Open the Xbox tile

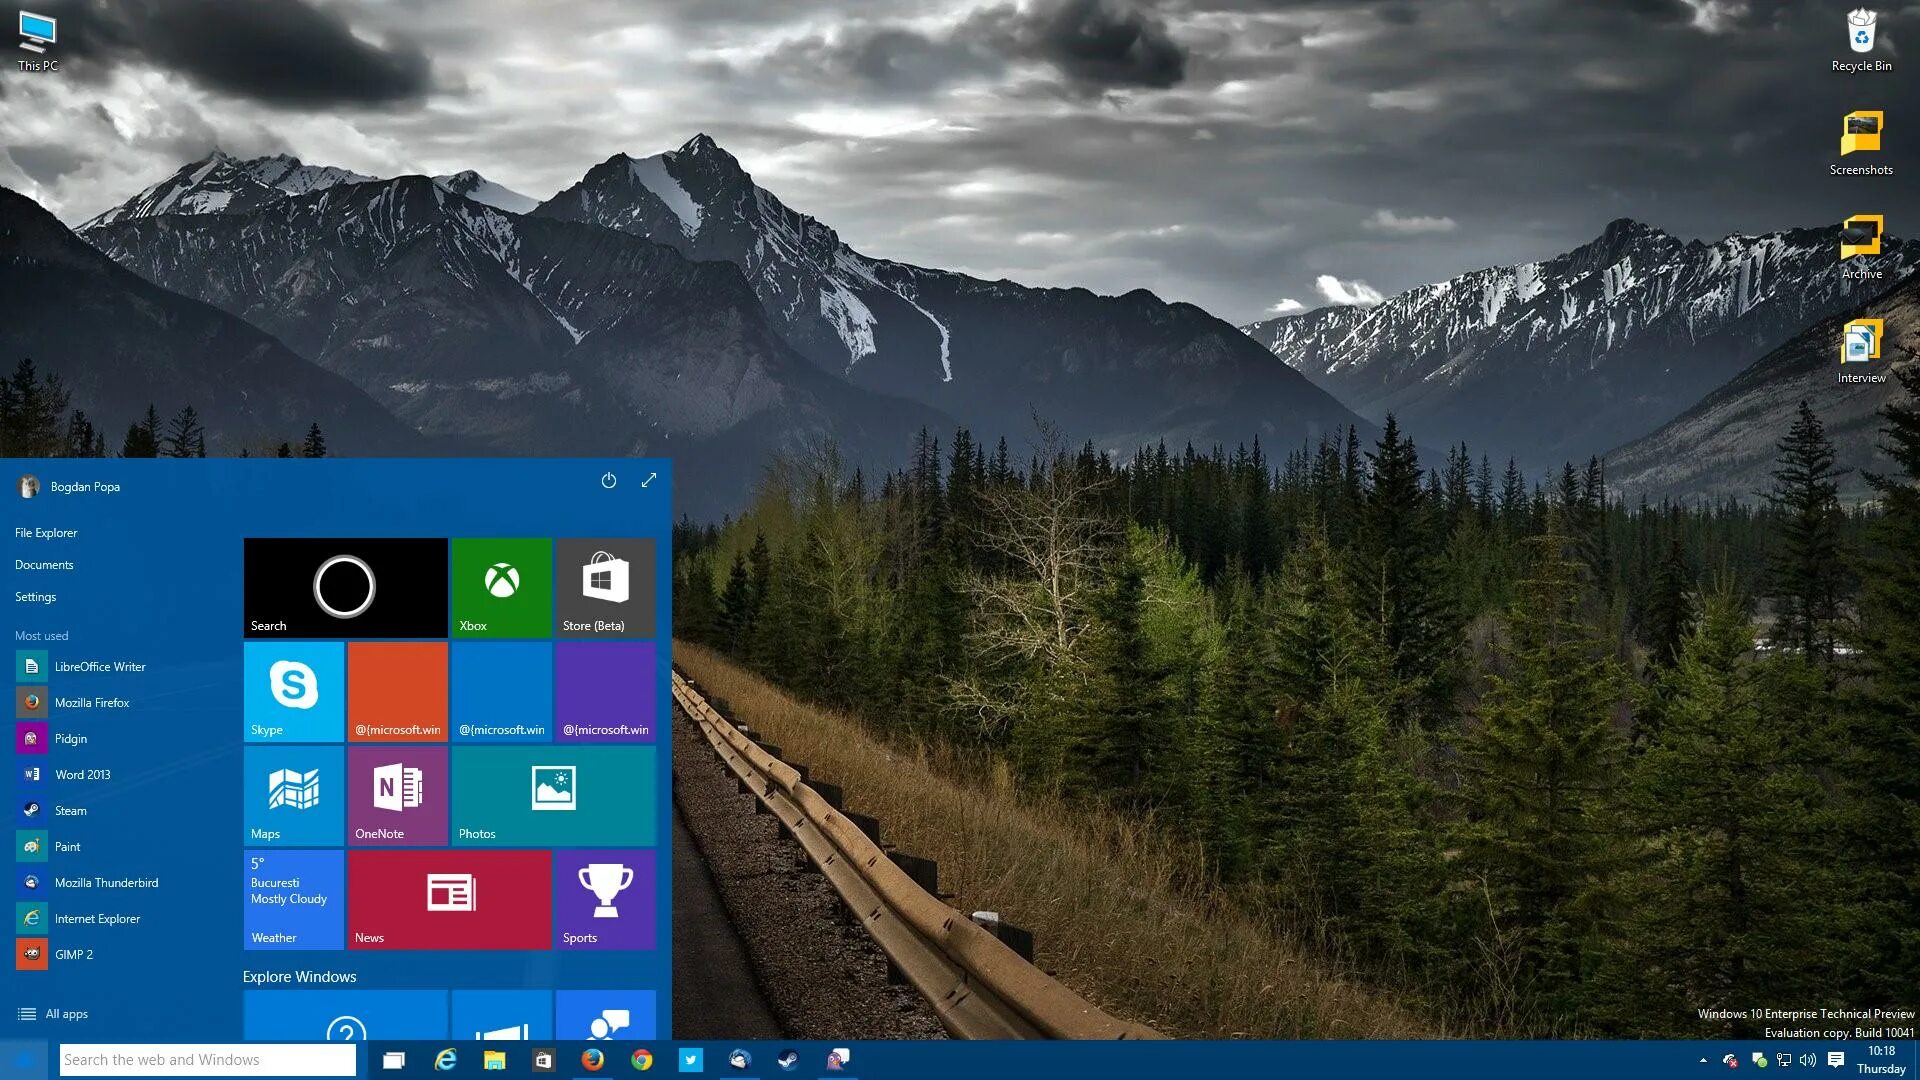tap(501, 587)
